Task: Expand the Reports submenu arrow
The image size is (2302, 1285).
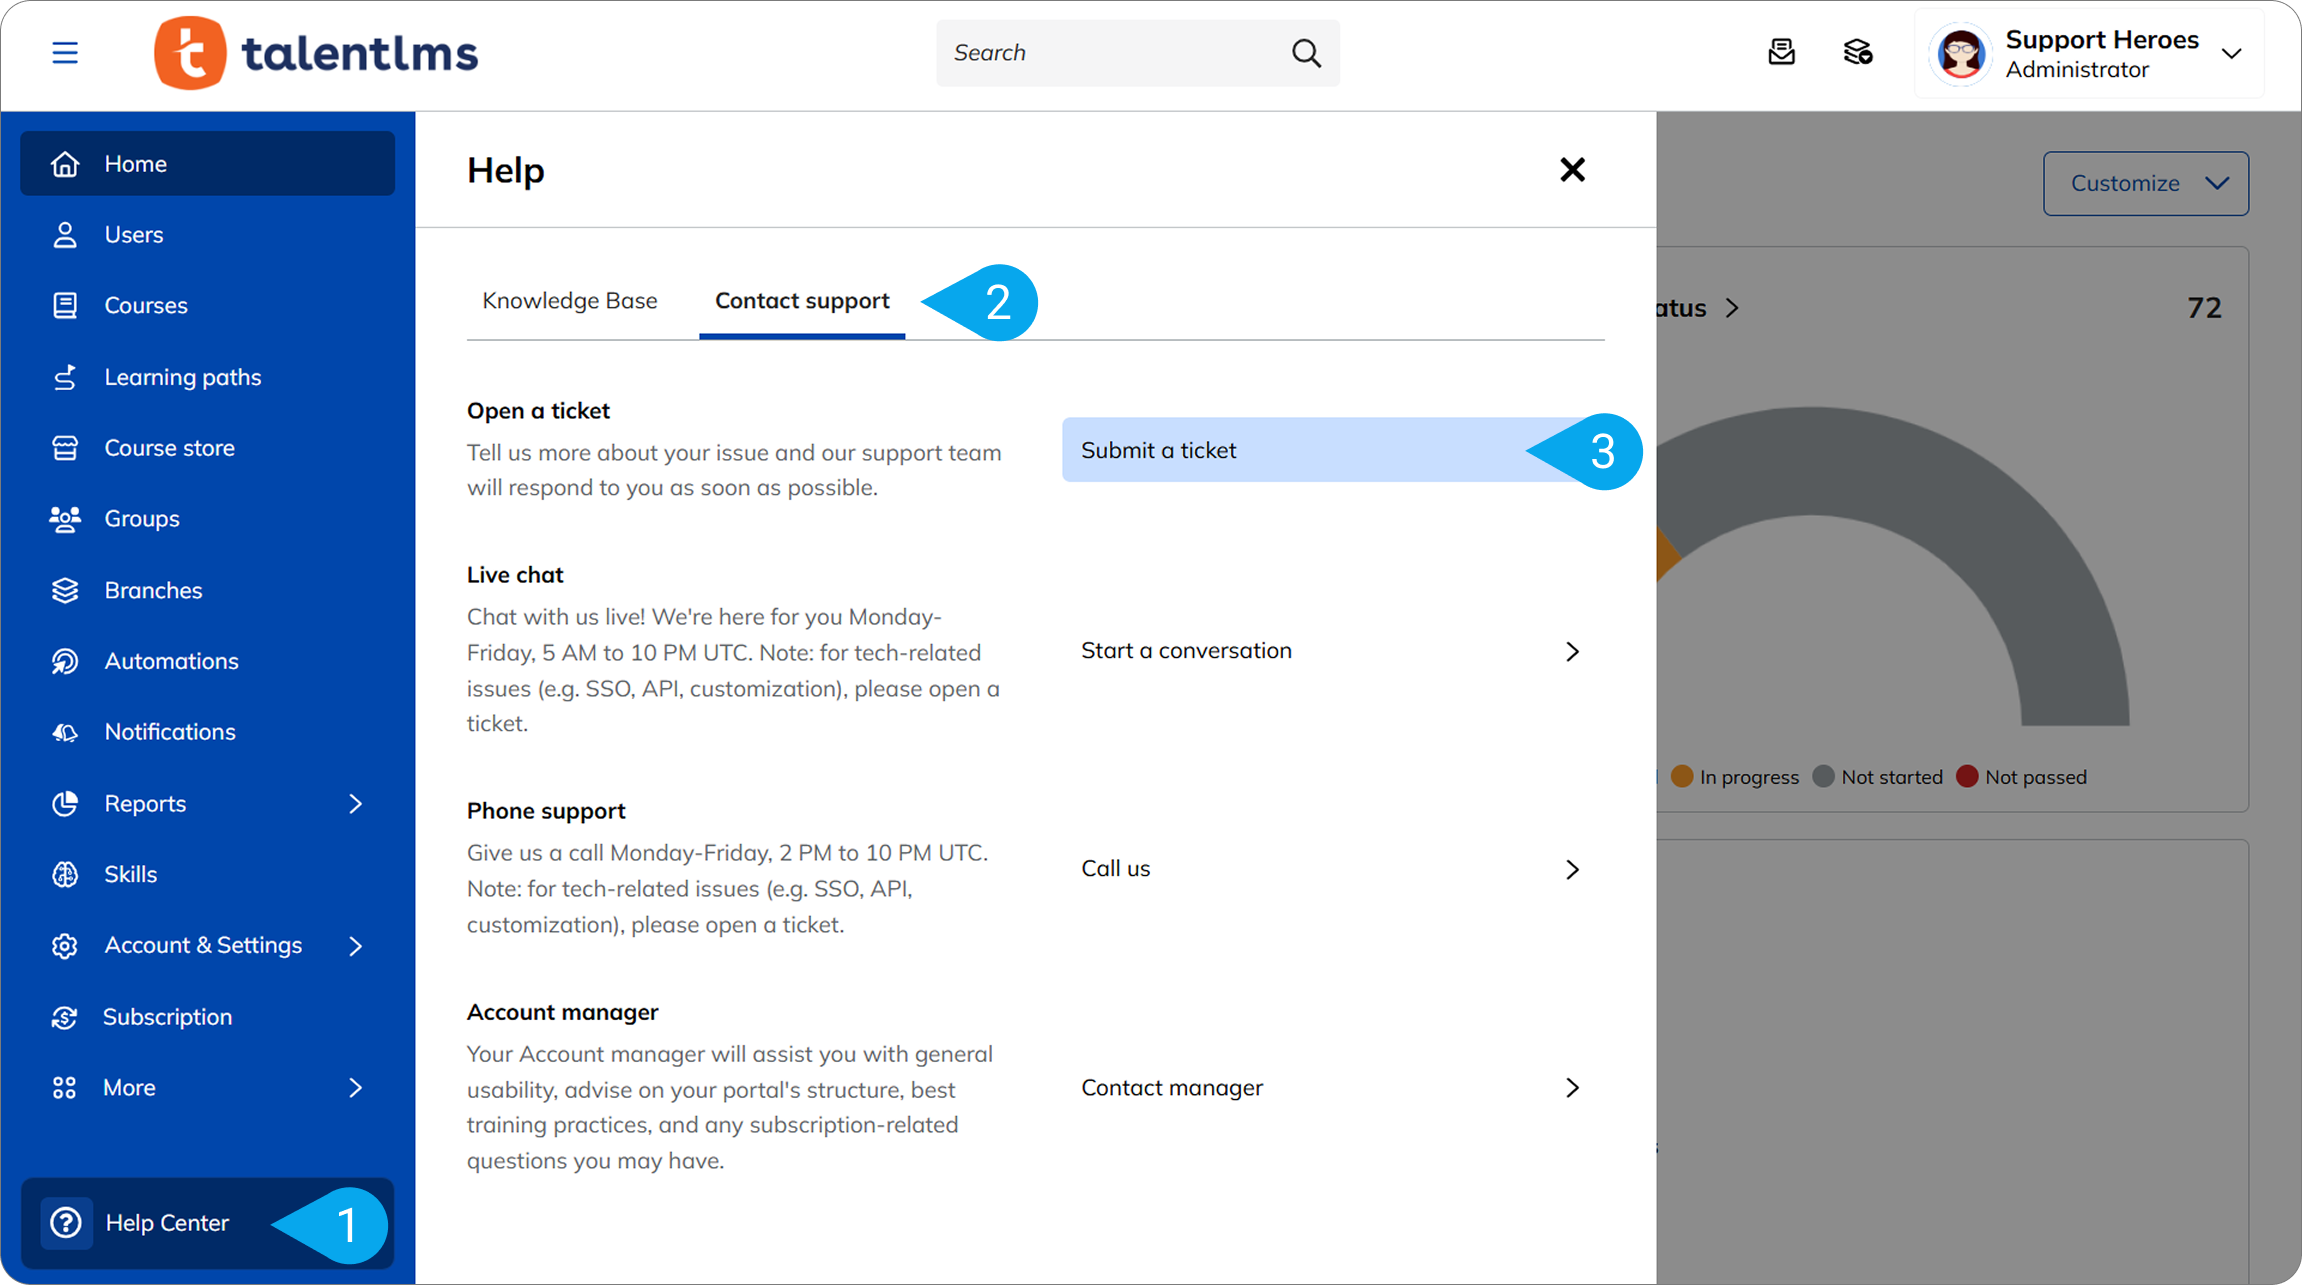Action: tap(356, 803)
